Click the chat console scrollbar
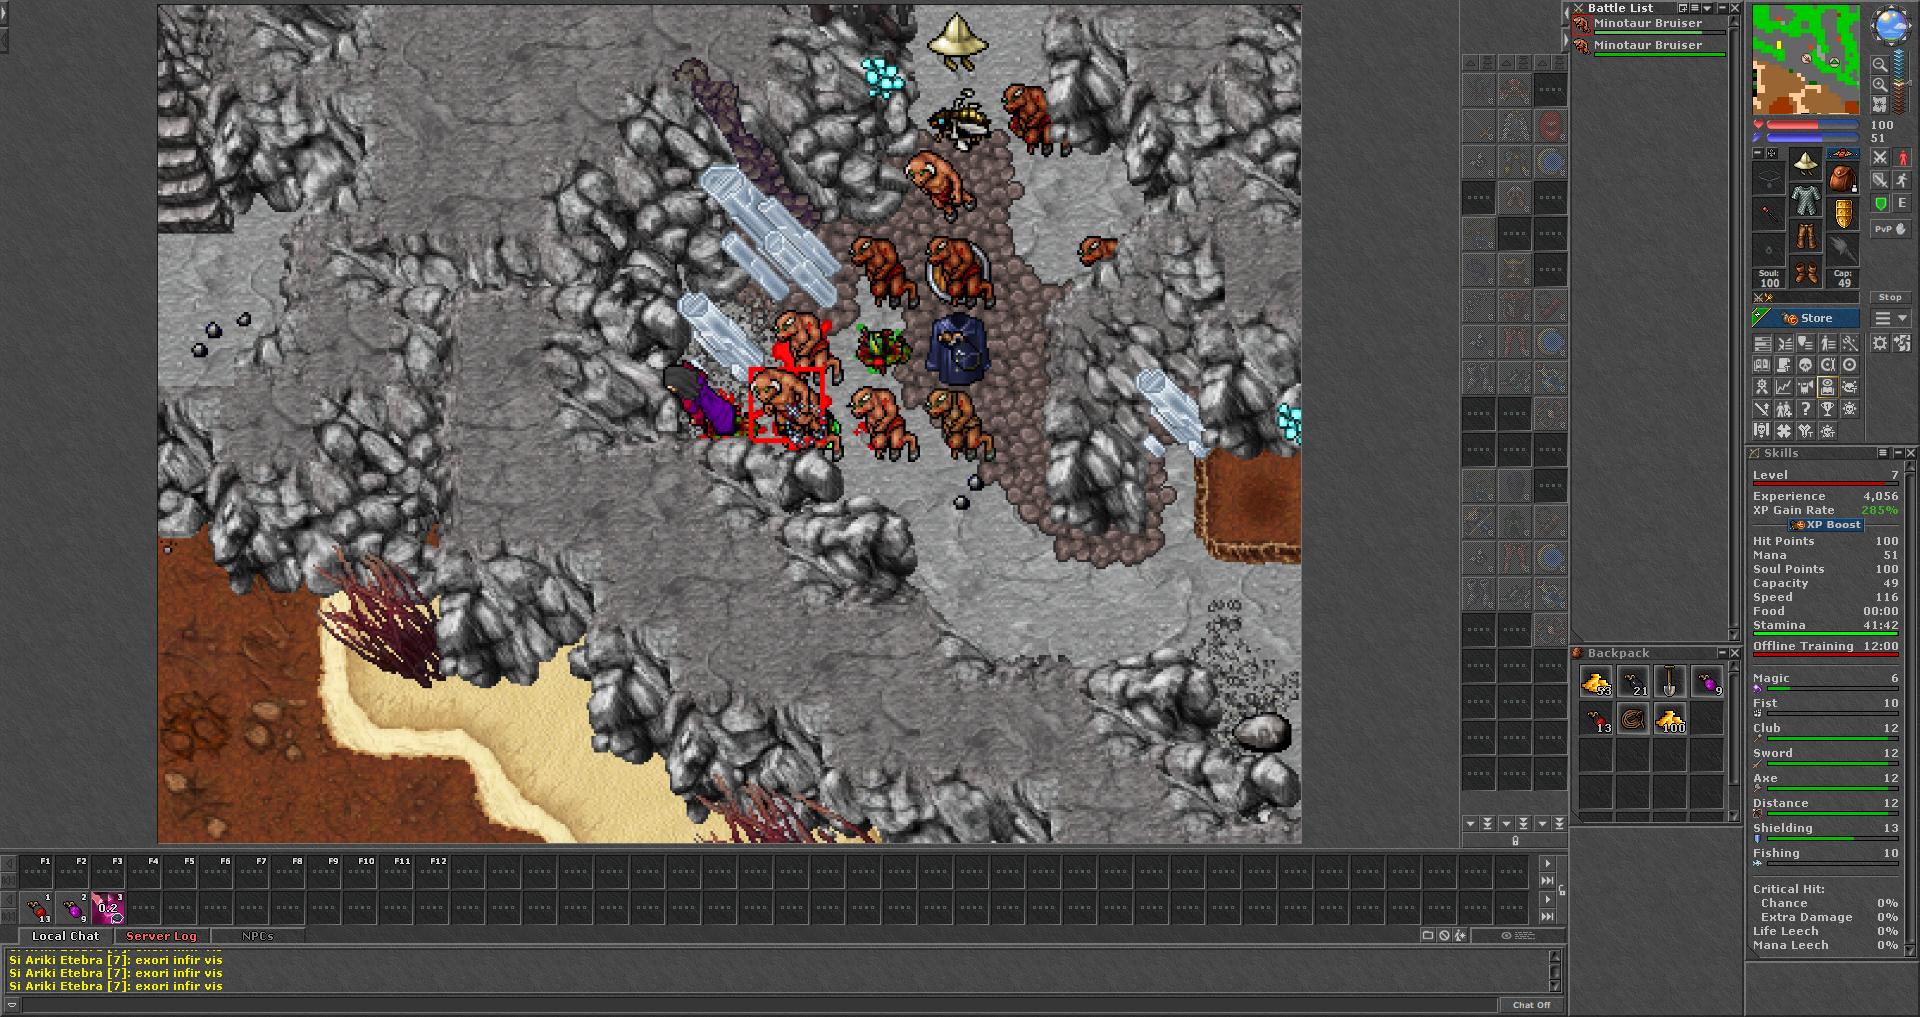 [1555, 971]
